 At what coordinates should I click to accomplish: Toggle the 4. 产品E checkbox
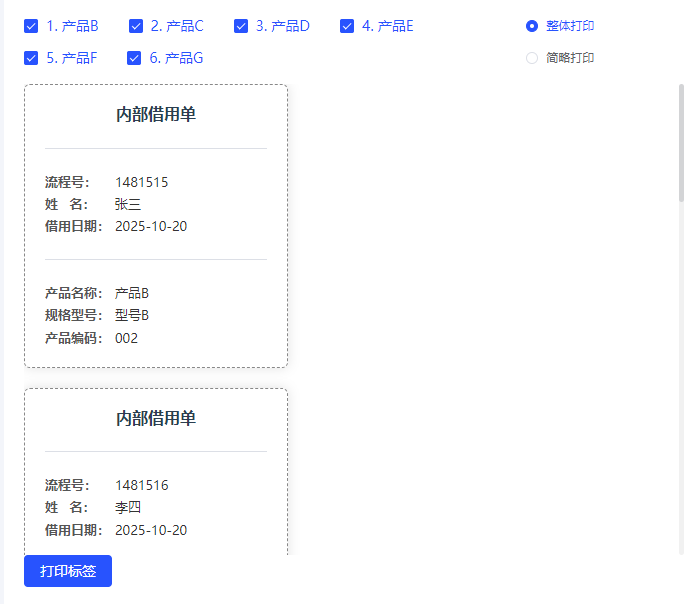pyautogui.click(x=347, y=26)
